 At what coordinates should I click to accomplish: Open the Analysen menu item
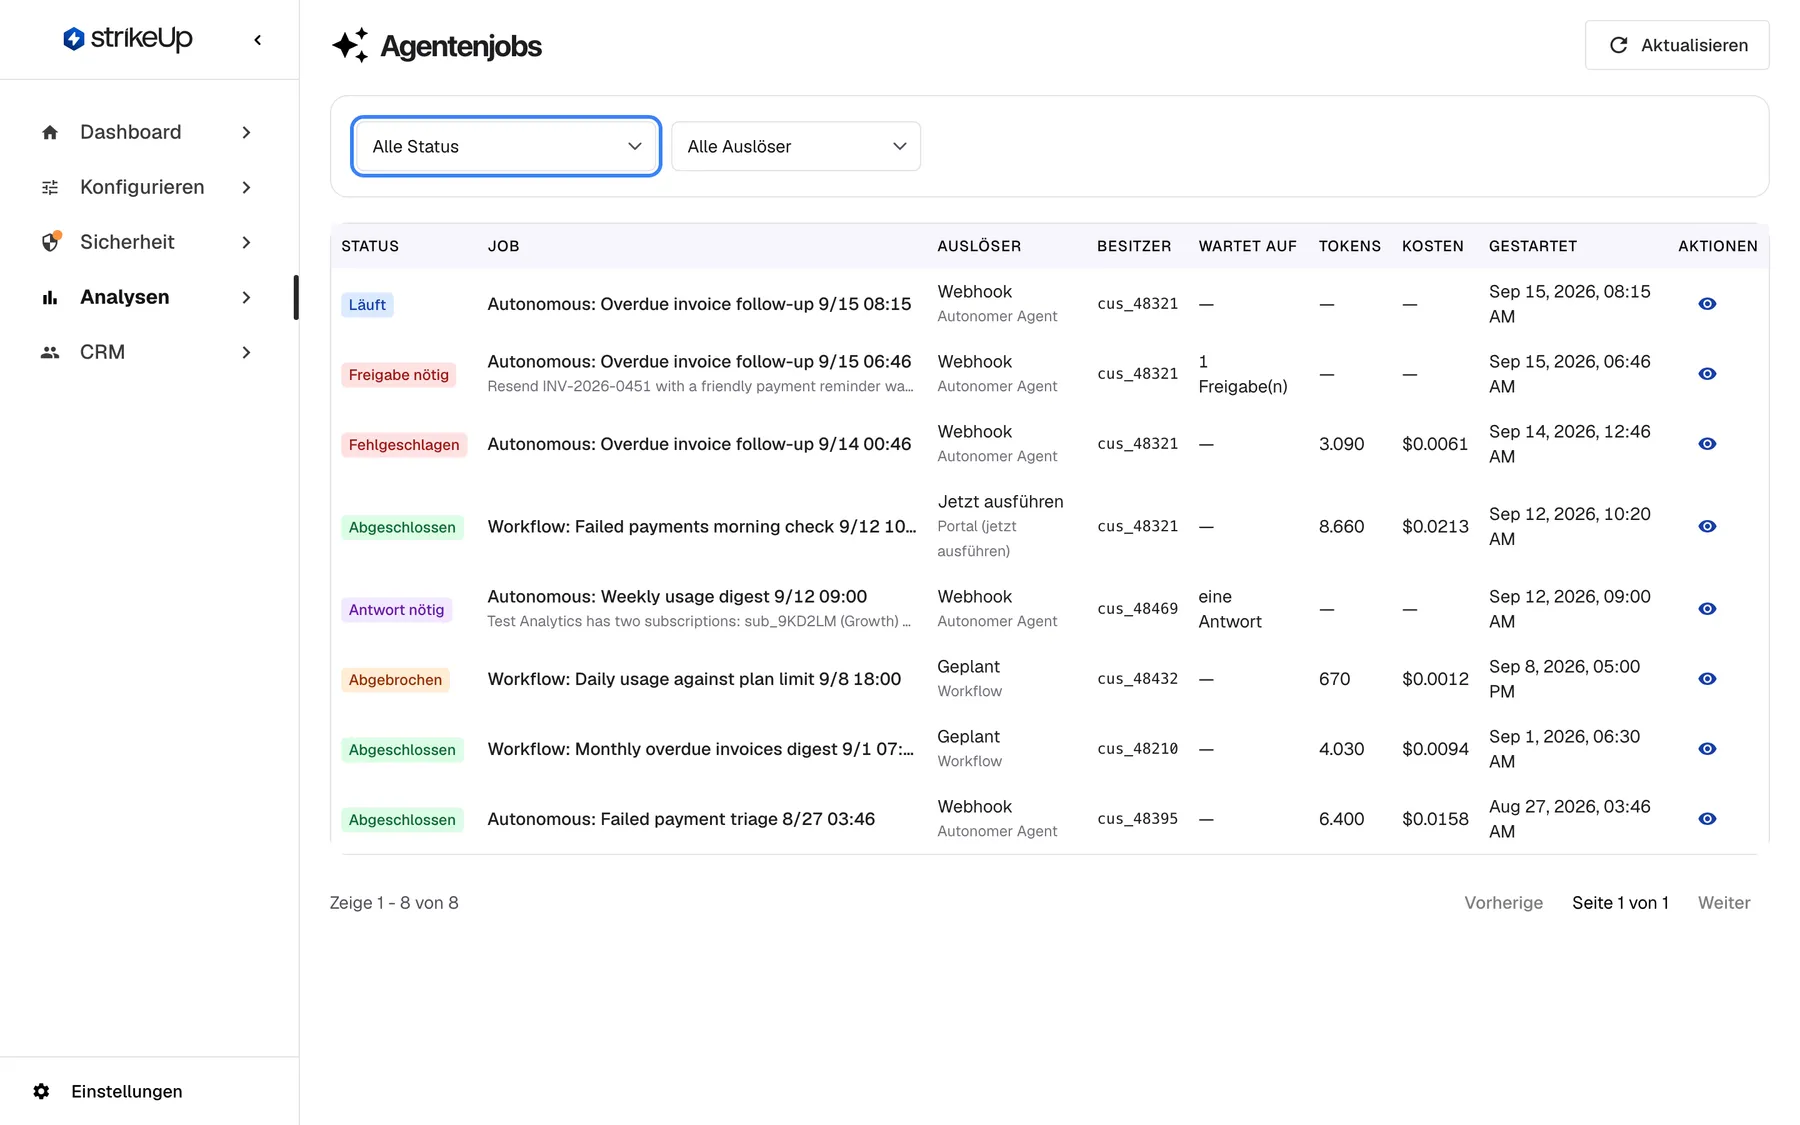point(149,297)
